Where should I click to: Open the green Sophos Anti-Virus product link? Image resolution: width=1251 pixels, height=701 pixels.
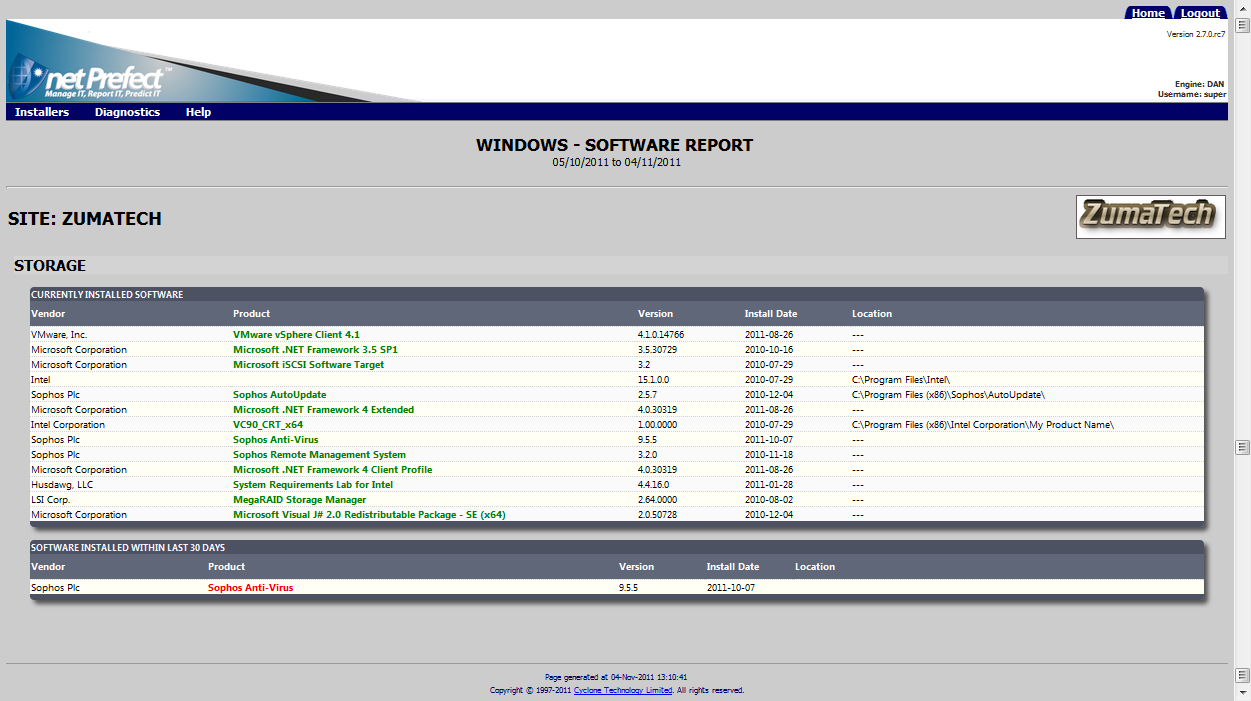pyautogui.click(x=278, y=440)
